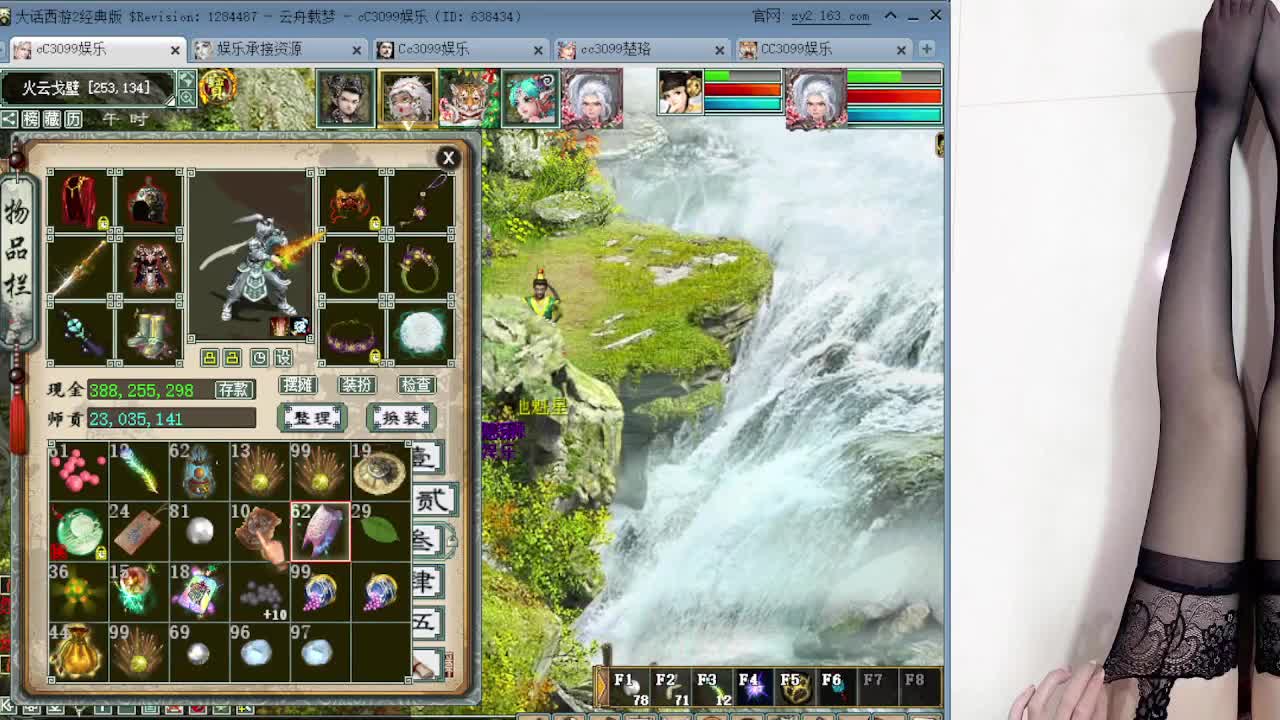Close the inventory panel
The height and width of the screenshot is (720, 1280).
[x=448, y=157]
